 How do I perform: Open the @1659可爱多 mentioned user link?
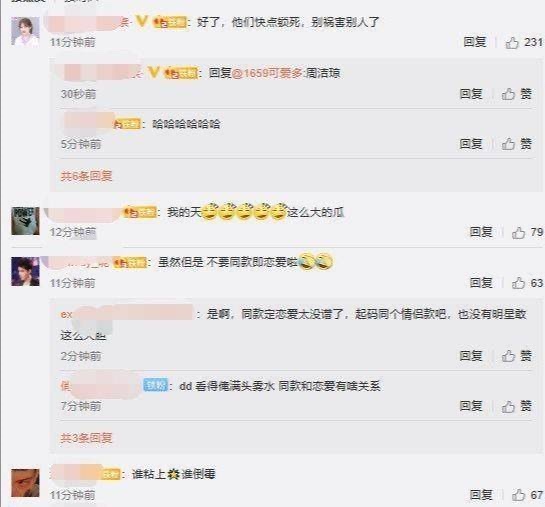pyautogui.click(x=267, y=73)
